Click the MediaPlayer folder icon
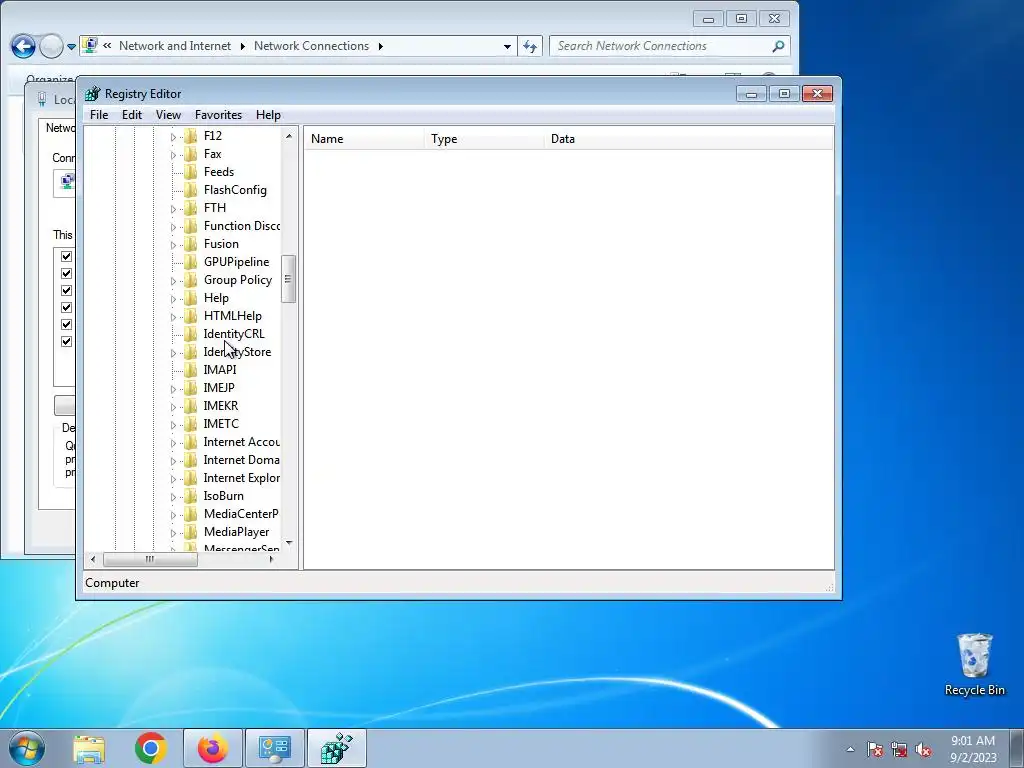Image resolution: width=1024 pixels, height=768 pixels. [x=191, y=532]
